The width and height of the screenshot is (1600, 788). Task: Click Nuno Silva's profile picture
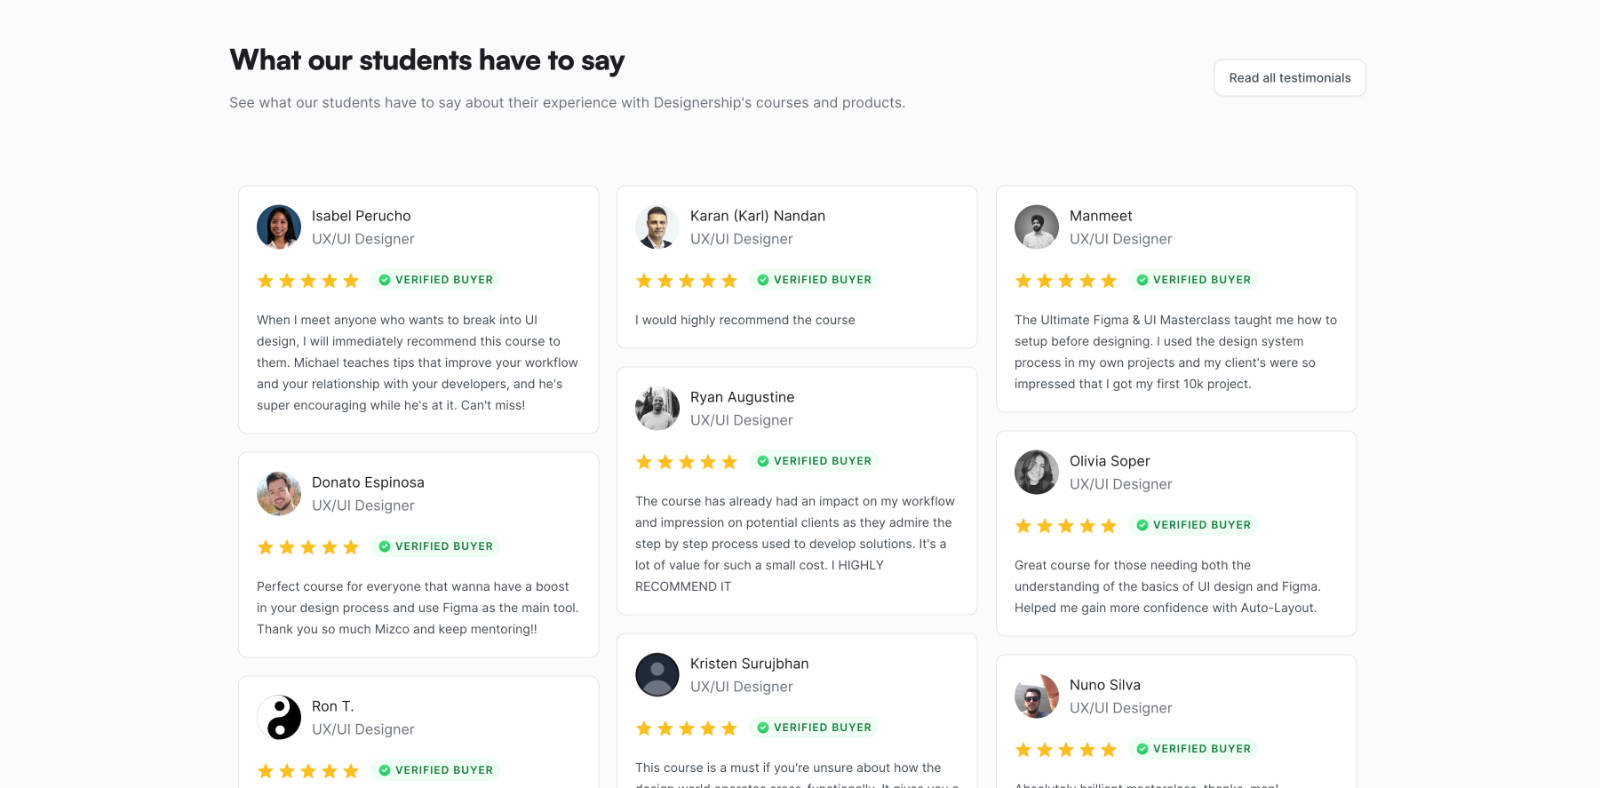(1036, 696)
